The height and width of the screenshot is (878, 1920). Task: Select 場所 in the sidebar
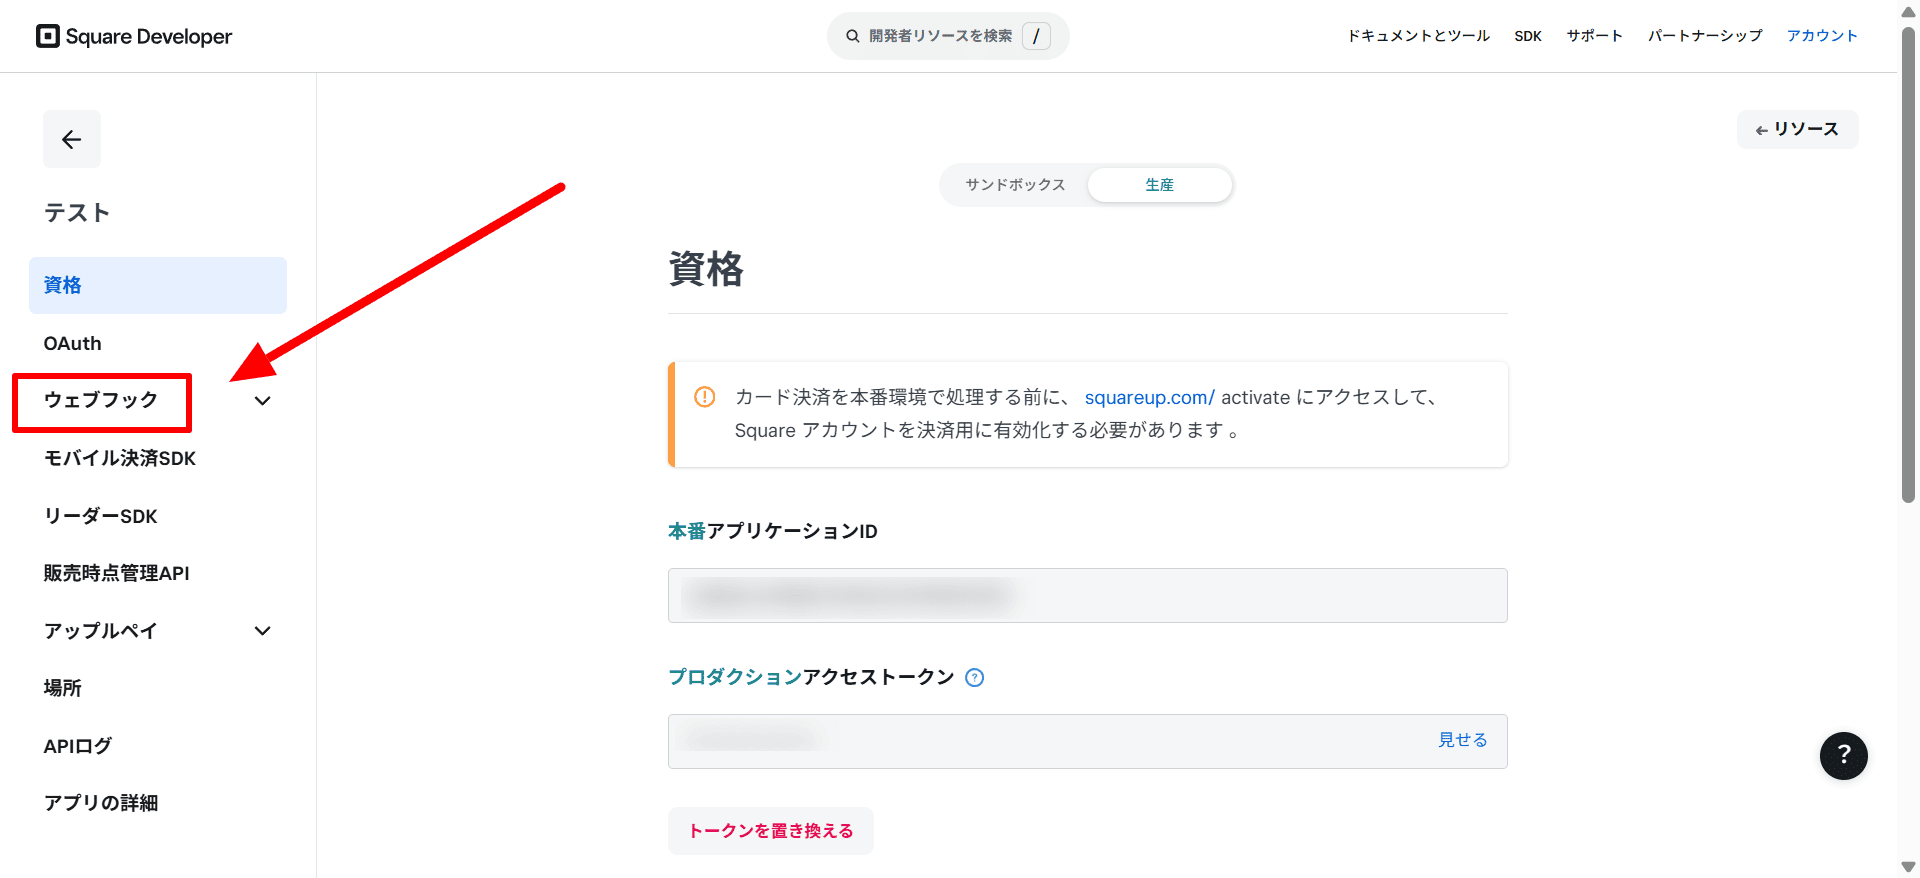[63, 688]
